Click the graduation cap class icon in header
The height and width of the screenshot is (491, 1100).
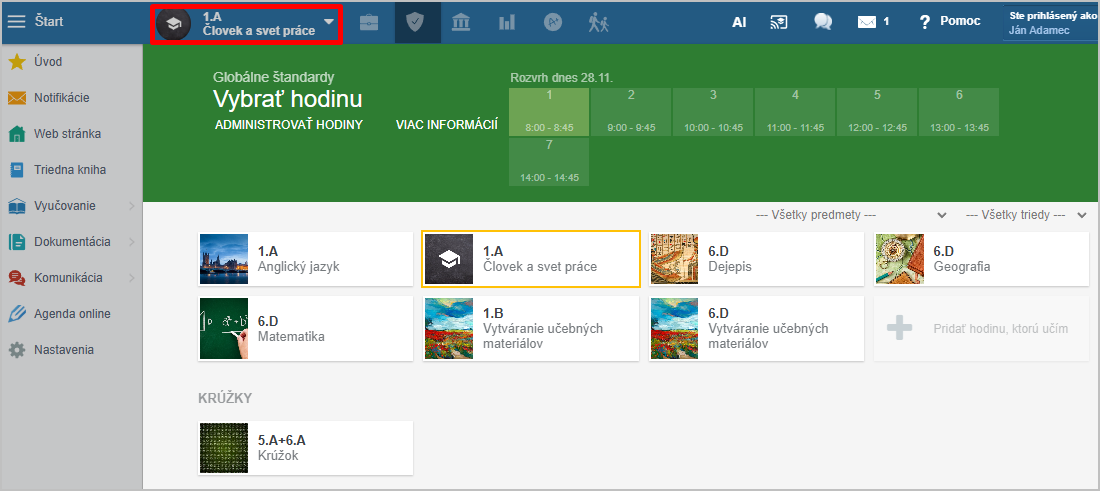click(173, 25)
